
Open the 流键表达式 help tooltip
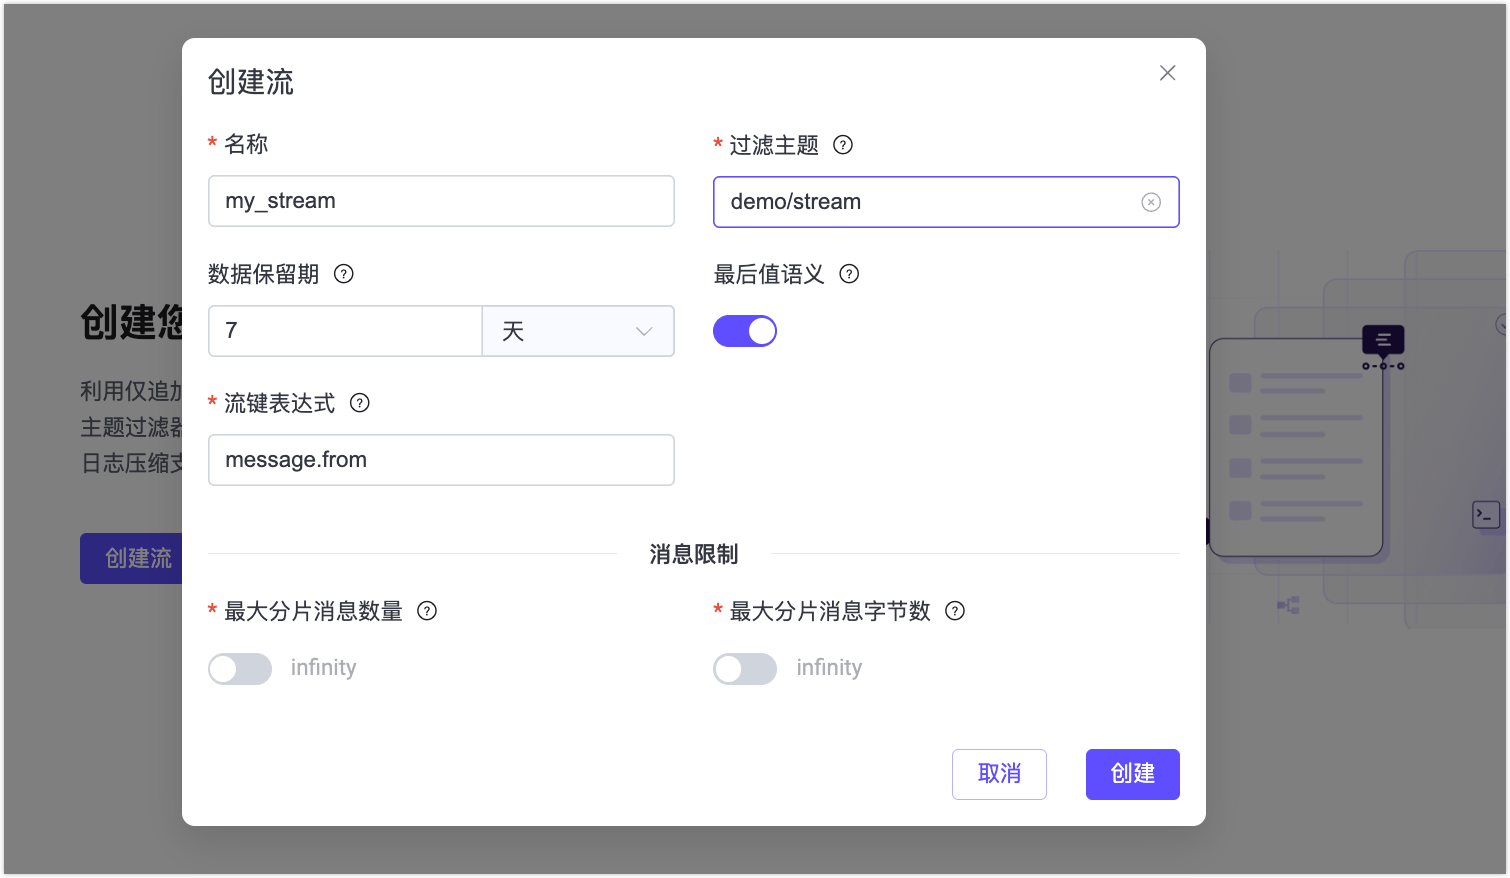359,403
